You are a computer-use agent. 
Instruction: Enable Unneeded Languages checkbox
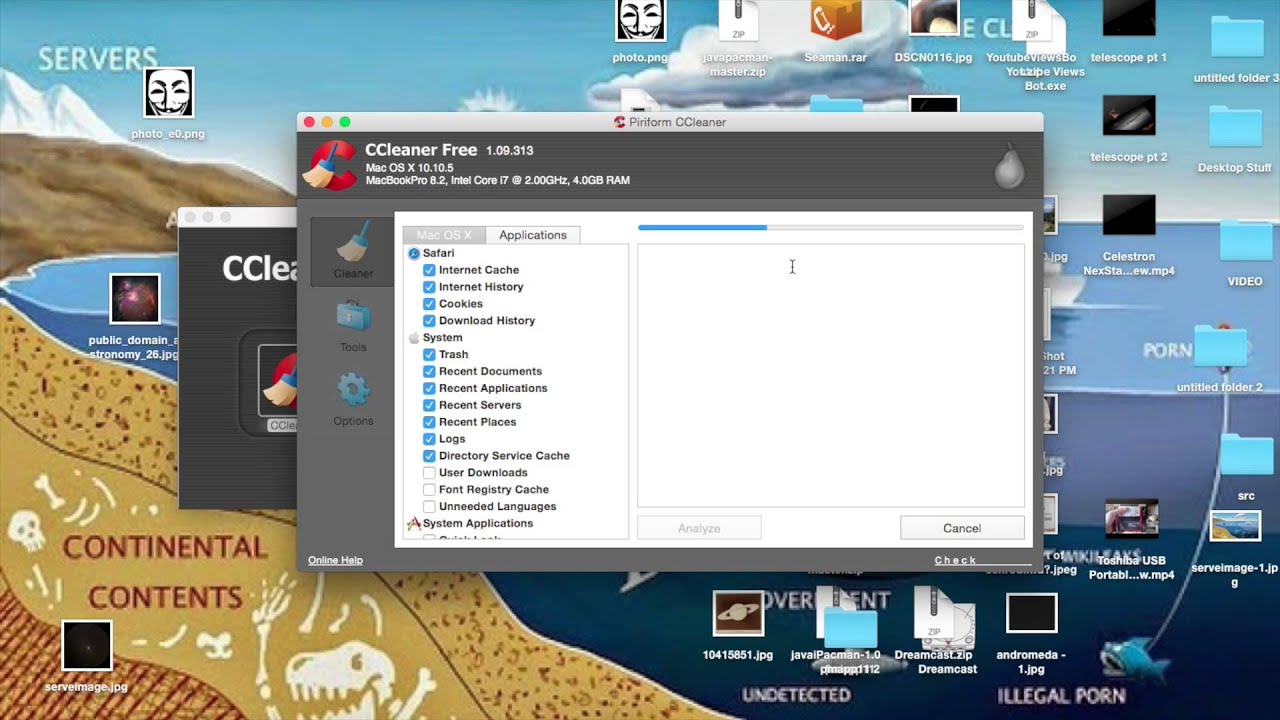429,507
